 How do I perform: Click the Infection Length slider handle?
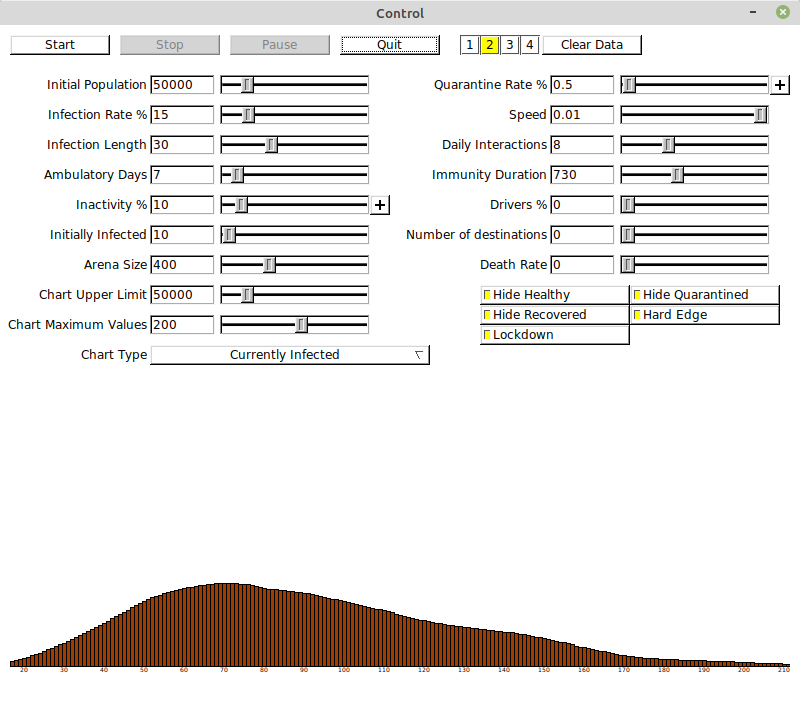click(271, 145)
